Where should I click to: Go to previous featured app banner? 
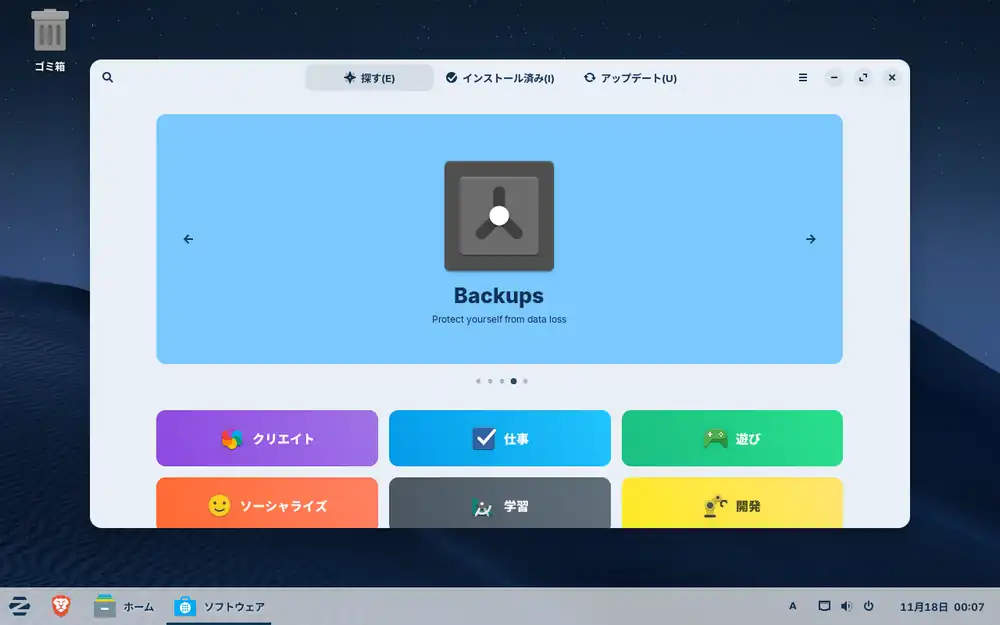tap(188, 239)
